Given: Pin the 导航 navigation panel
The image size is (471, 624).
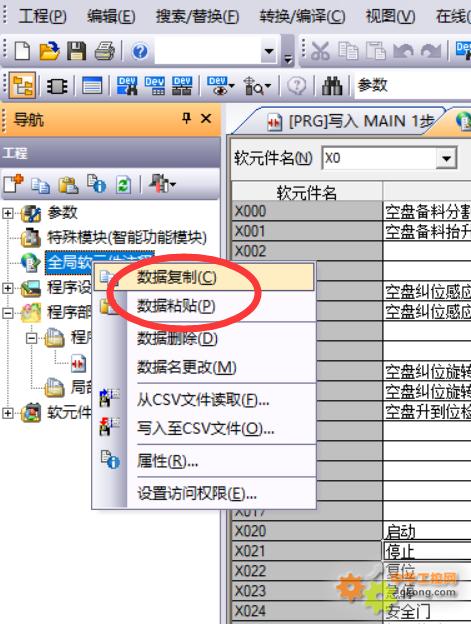Looking at the screenshot, I should 186,118.
